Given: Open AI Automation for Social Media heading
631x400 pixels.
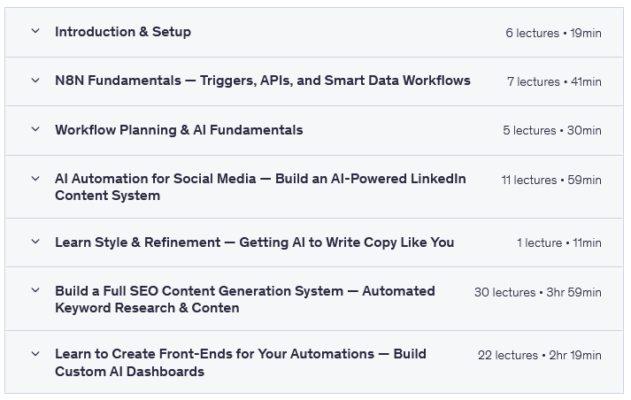Looking at the screenshot, I should [x=260, y=186].
